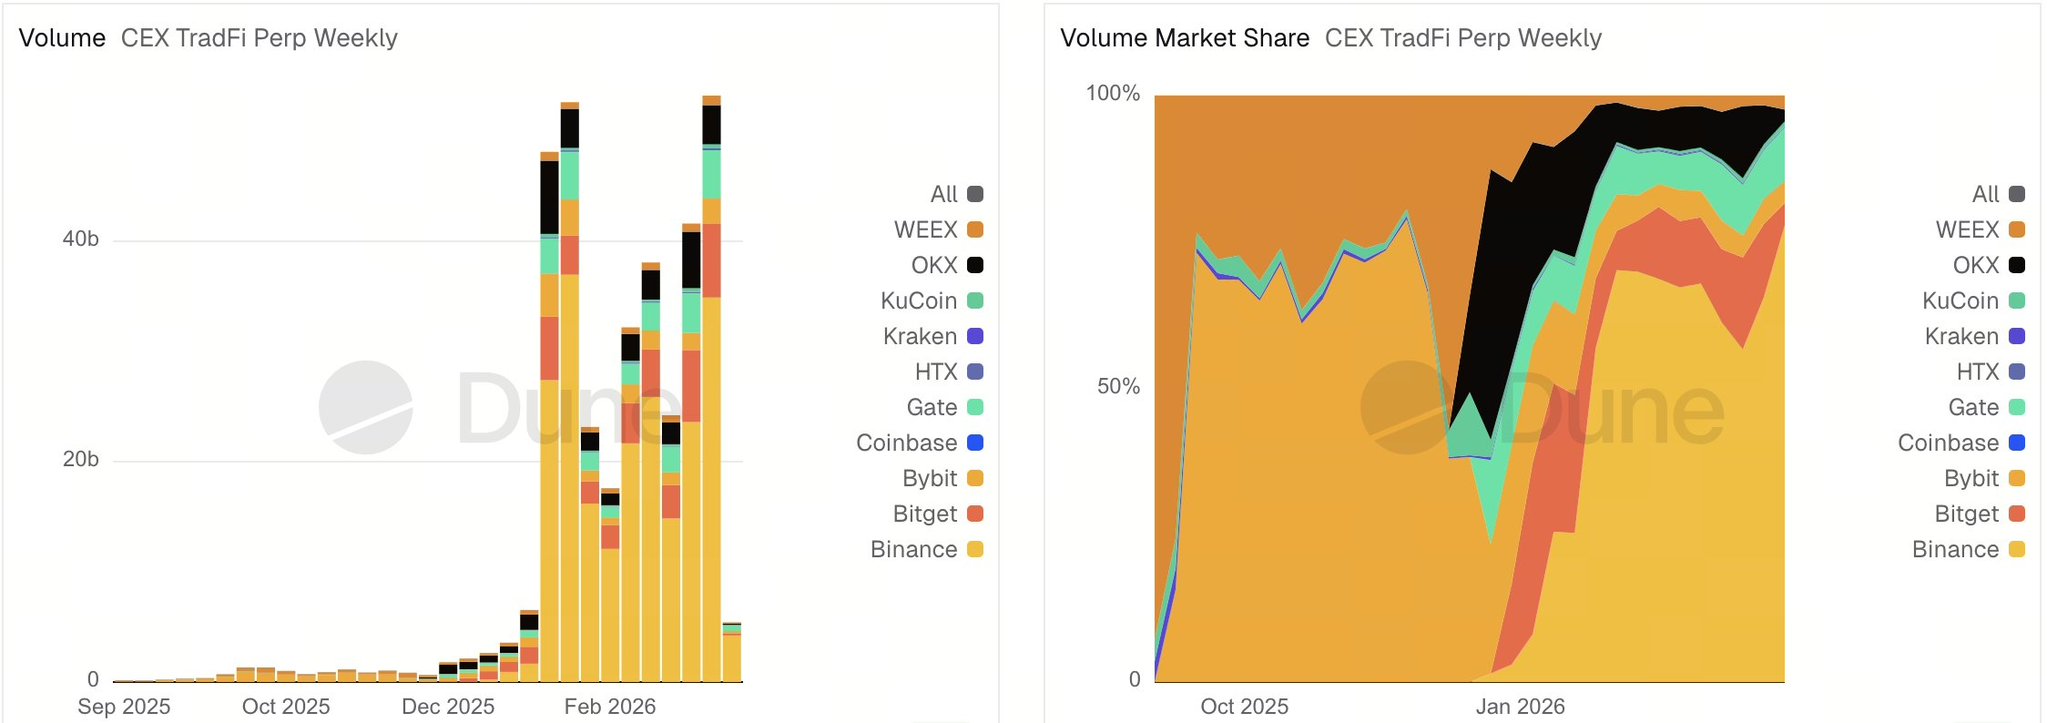
Task: Click the Jan 2026 label on Market Share axis
Action: (1520, 706)
